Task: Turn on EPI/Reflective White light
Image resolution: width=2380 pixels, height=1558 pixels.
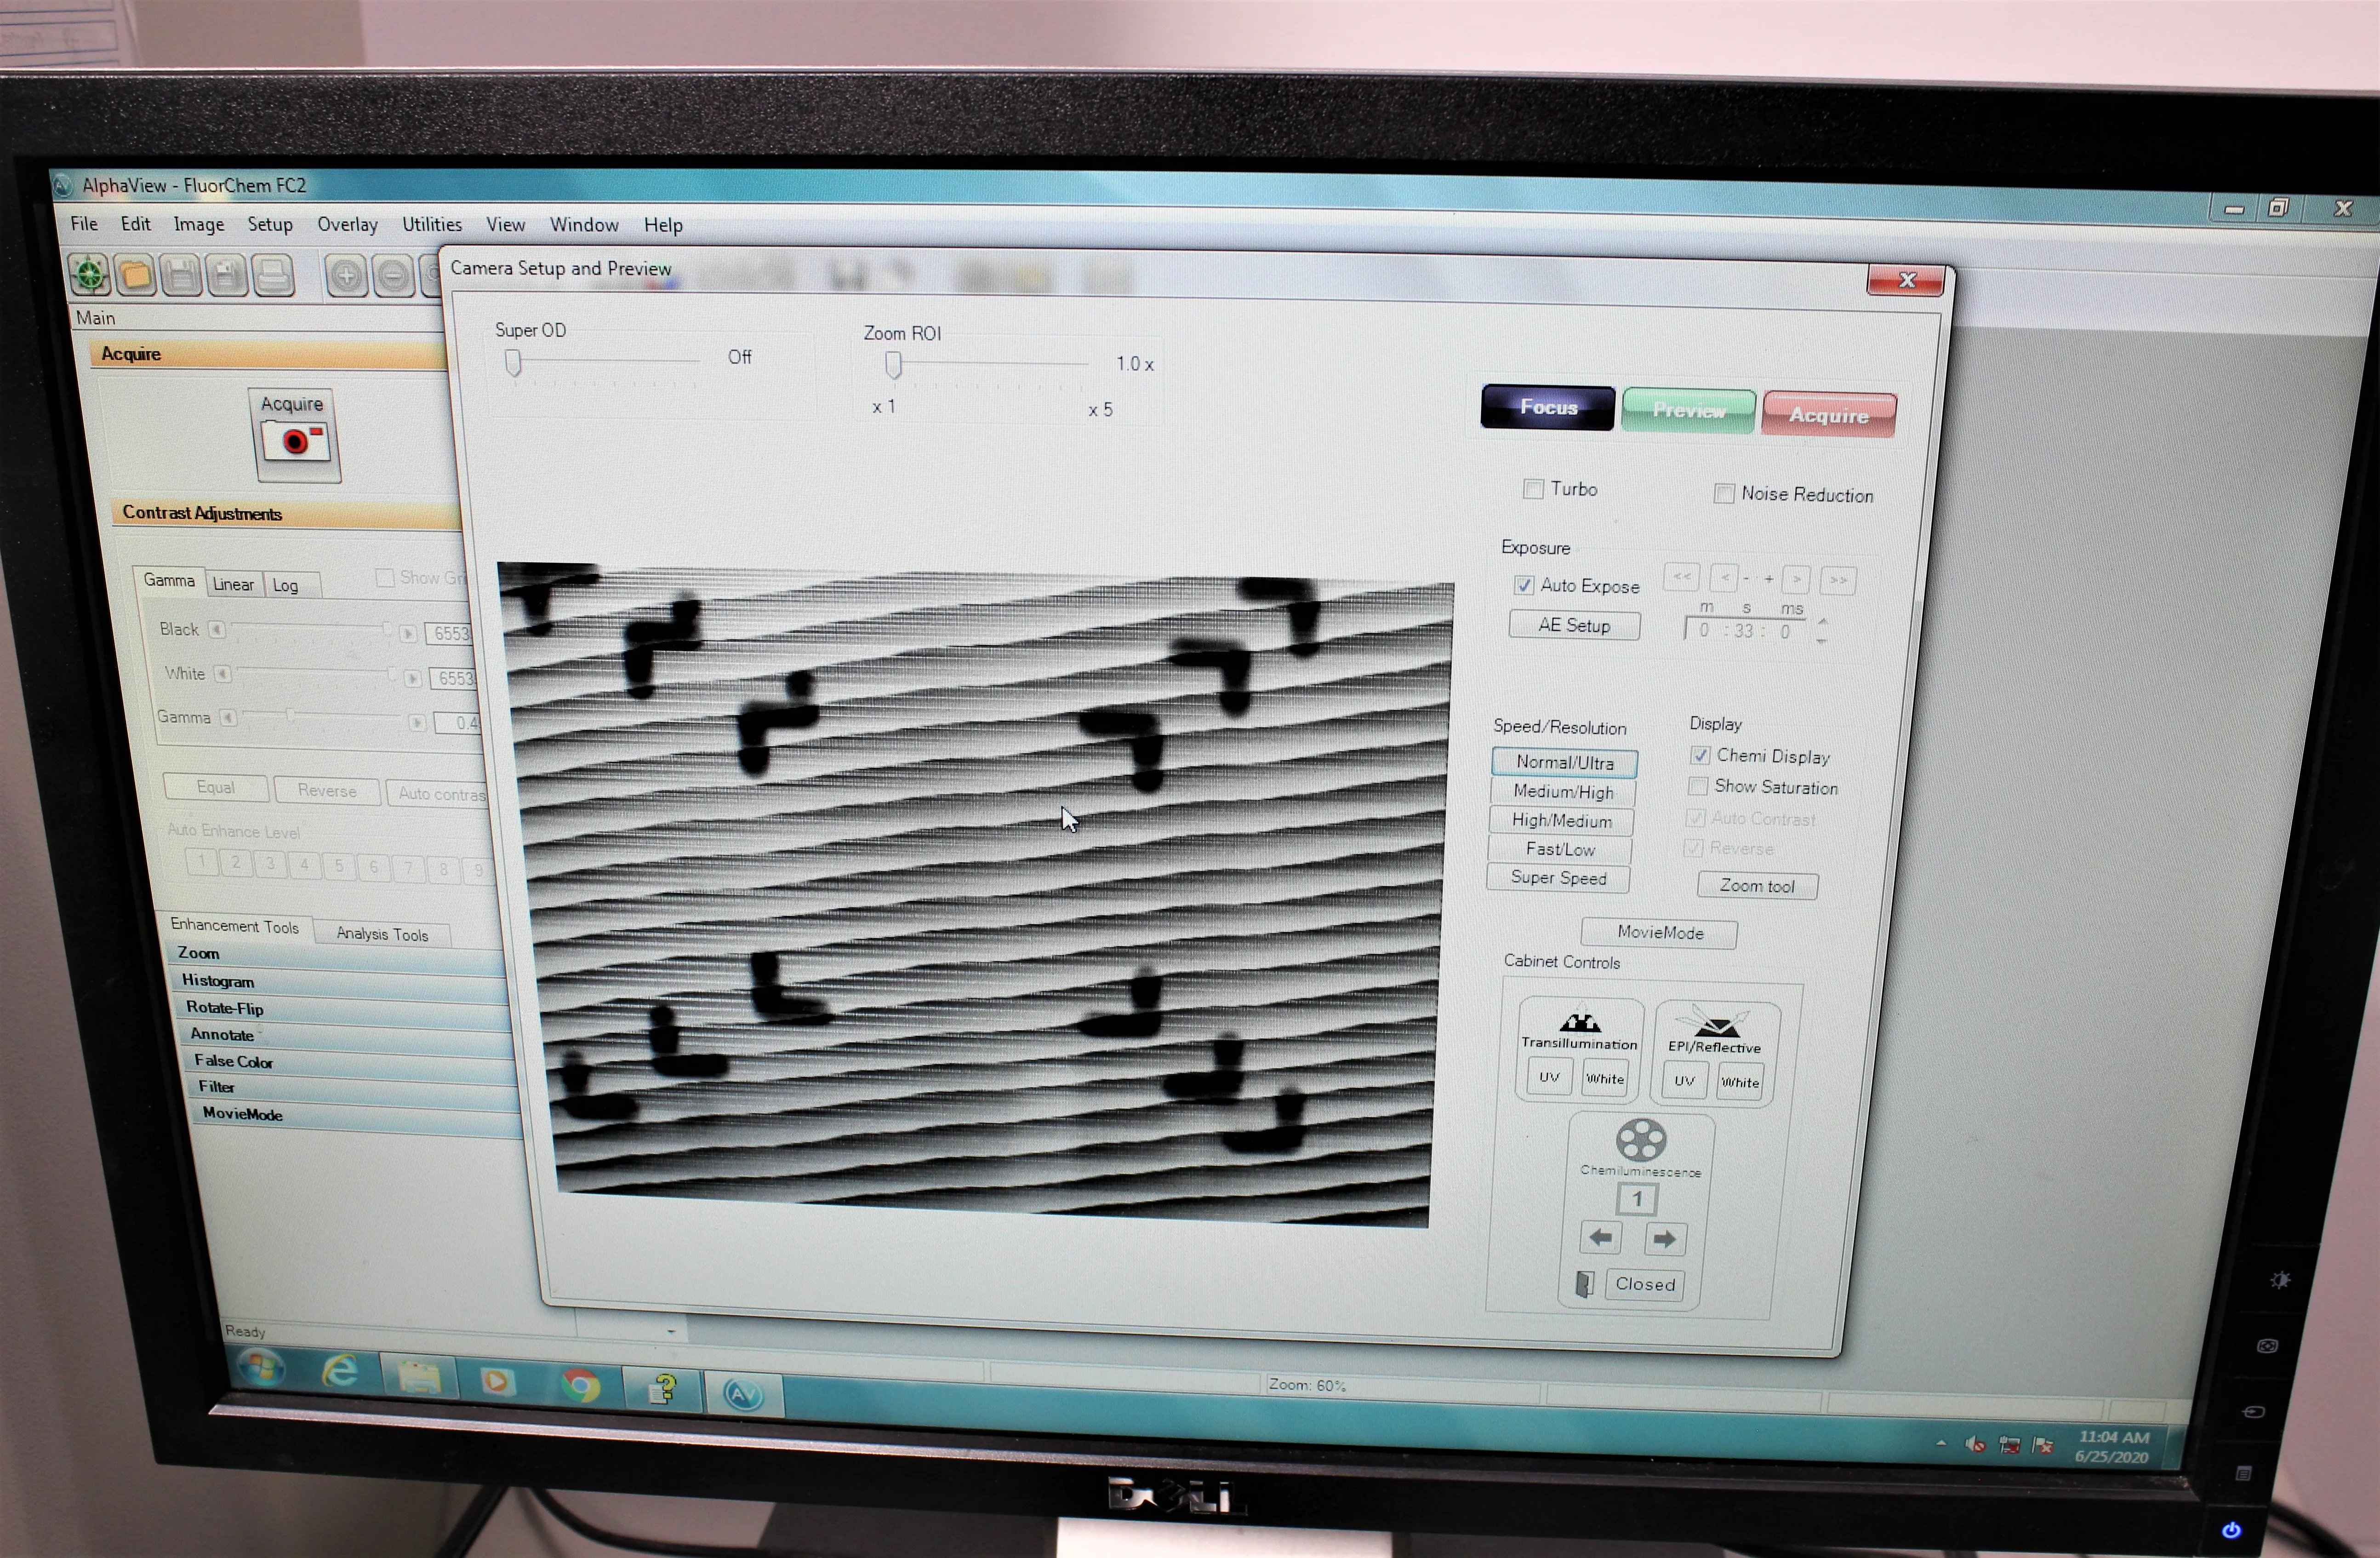Action: [x=1739, y=1082]
